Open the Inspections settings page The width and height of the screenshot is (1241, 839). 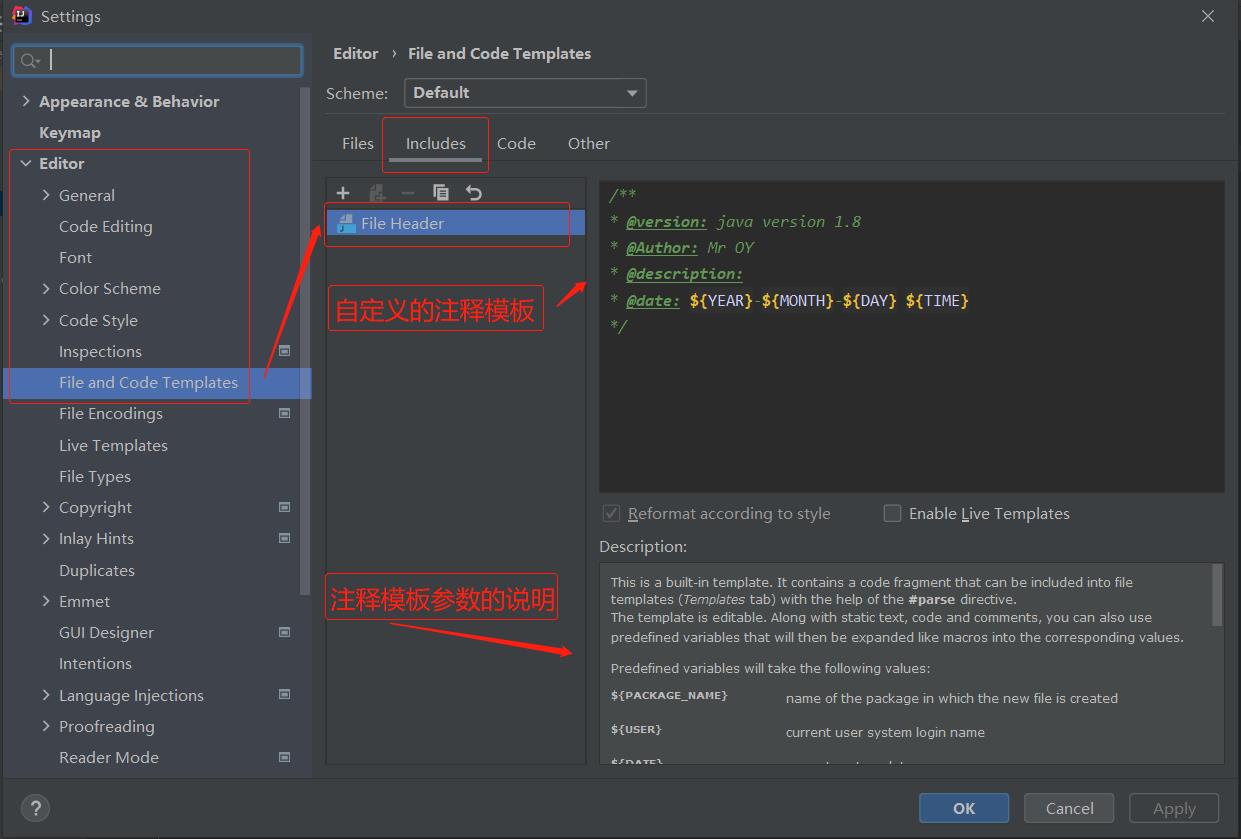pos(100,351)
